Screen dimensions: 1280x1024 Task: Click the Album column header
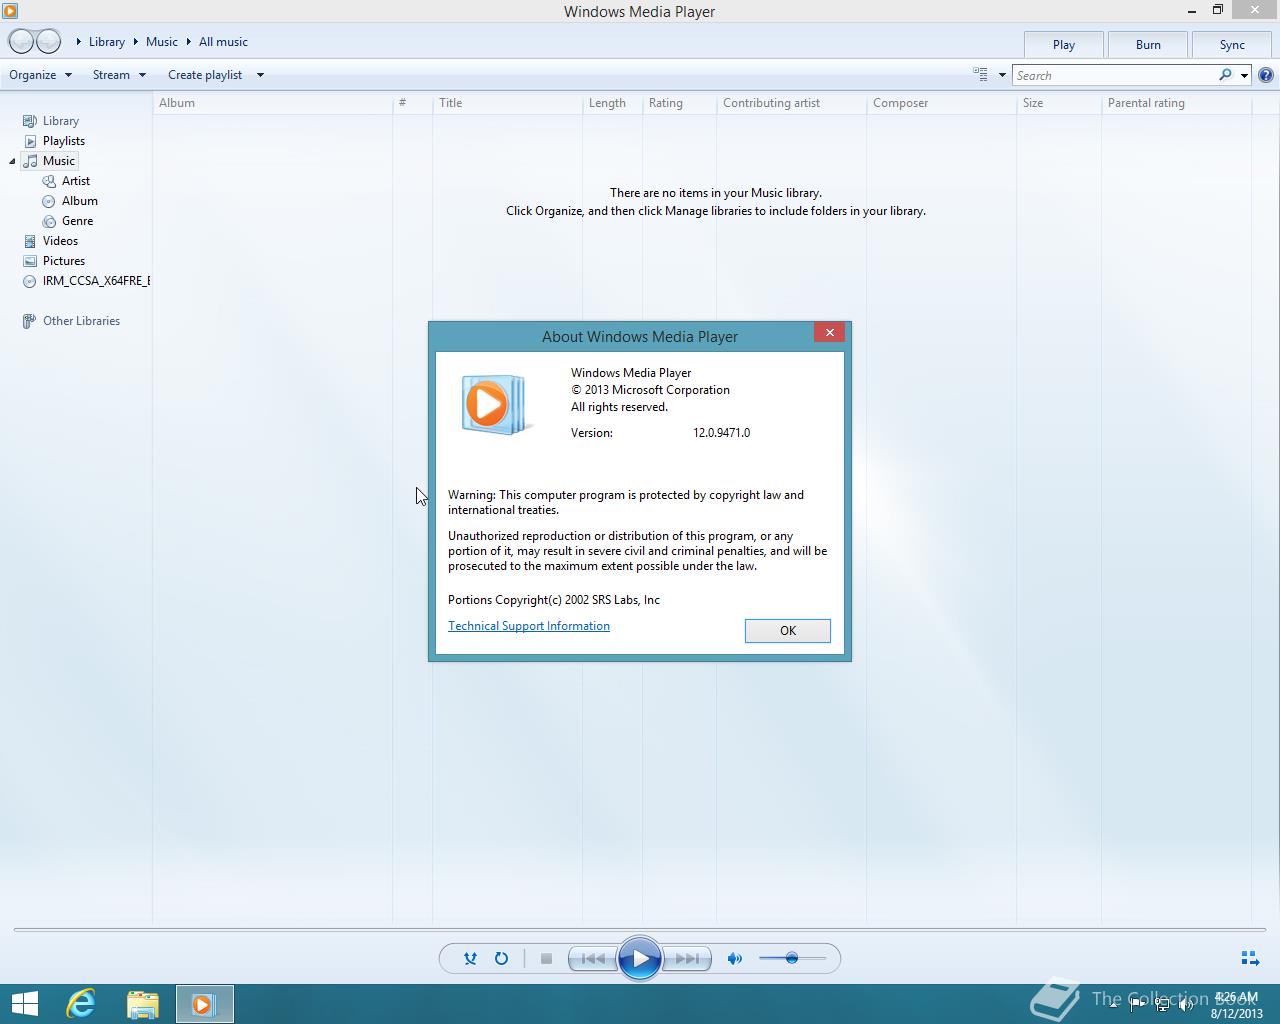[272, 103]
